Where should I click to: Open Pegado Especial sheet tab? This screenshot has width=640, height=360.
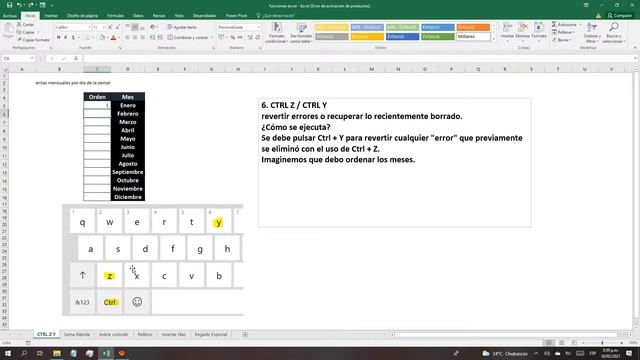pos(211,334)
